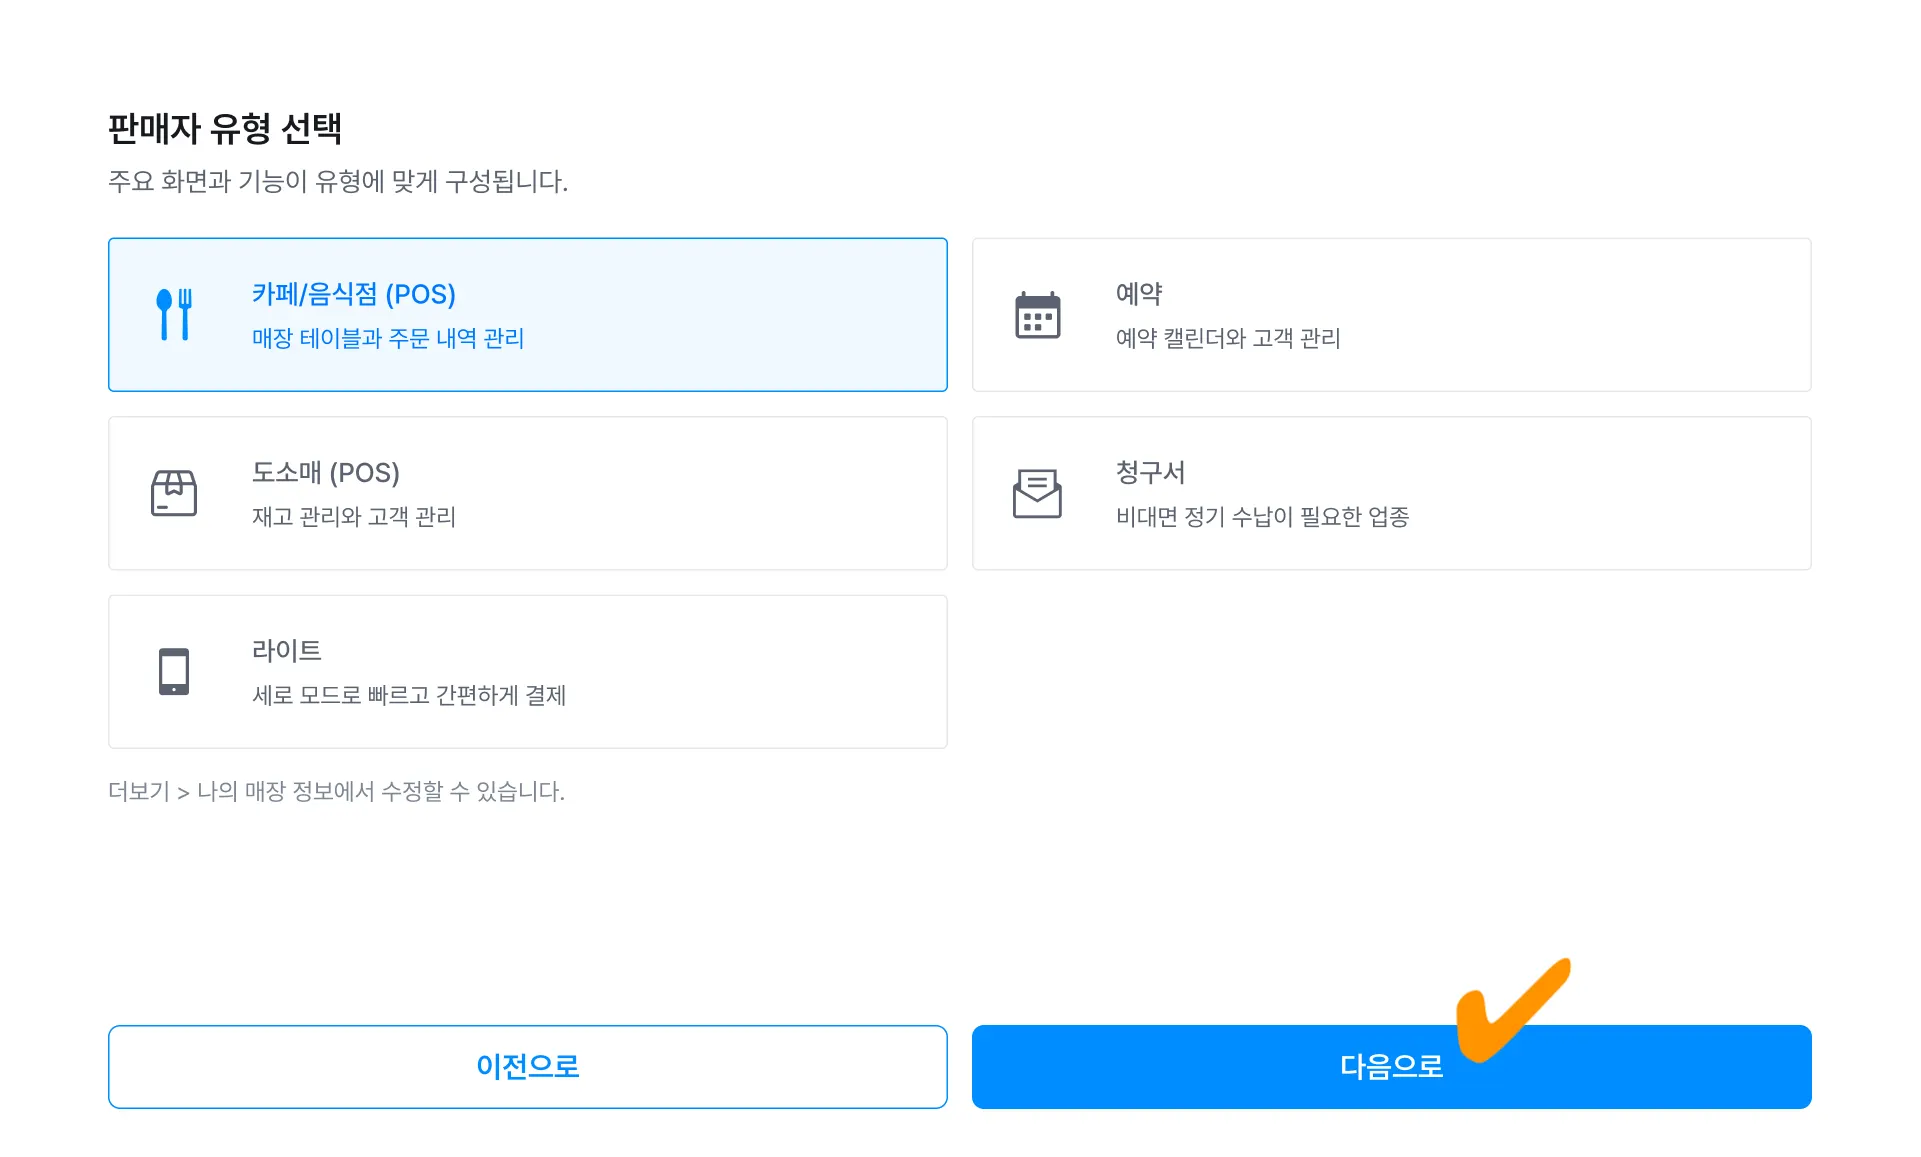Click the 더보기 > 나의 매장 정보 hint text
This screenshot has height=1157, width=1921.
click(x=336, y=791)
